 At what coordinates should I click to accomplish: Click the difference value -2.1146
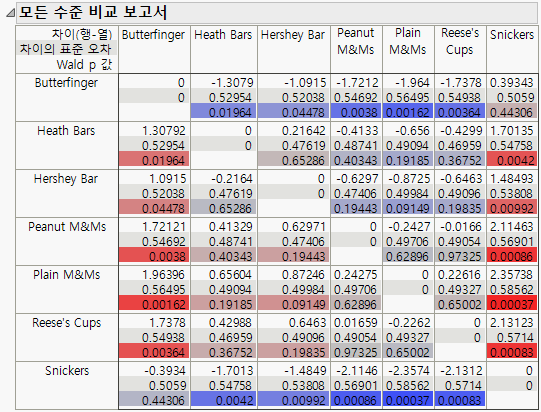[x=357, y=371]
